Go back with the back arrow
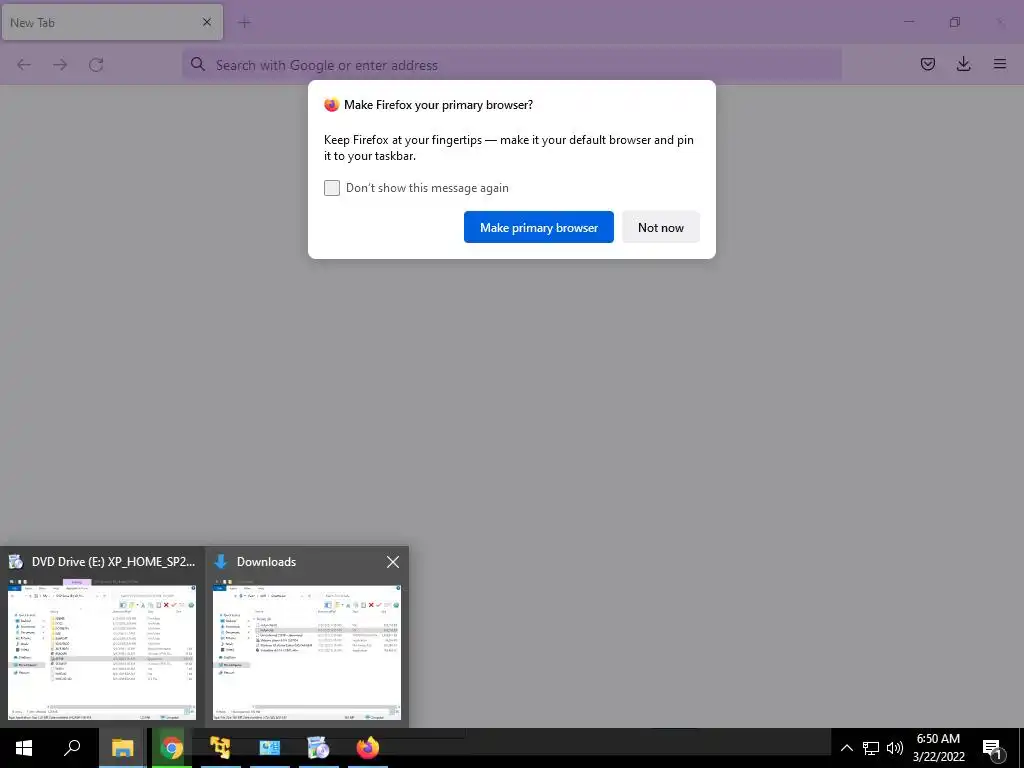The width and height of the screenshot is (1024, 768). click(x=24, y=65)
